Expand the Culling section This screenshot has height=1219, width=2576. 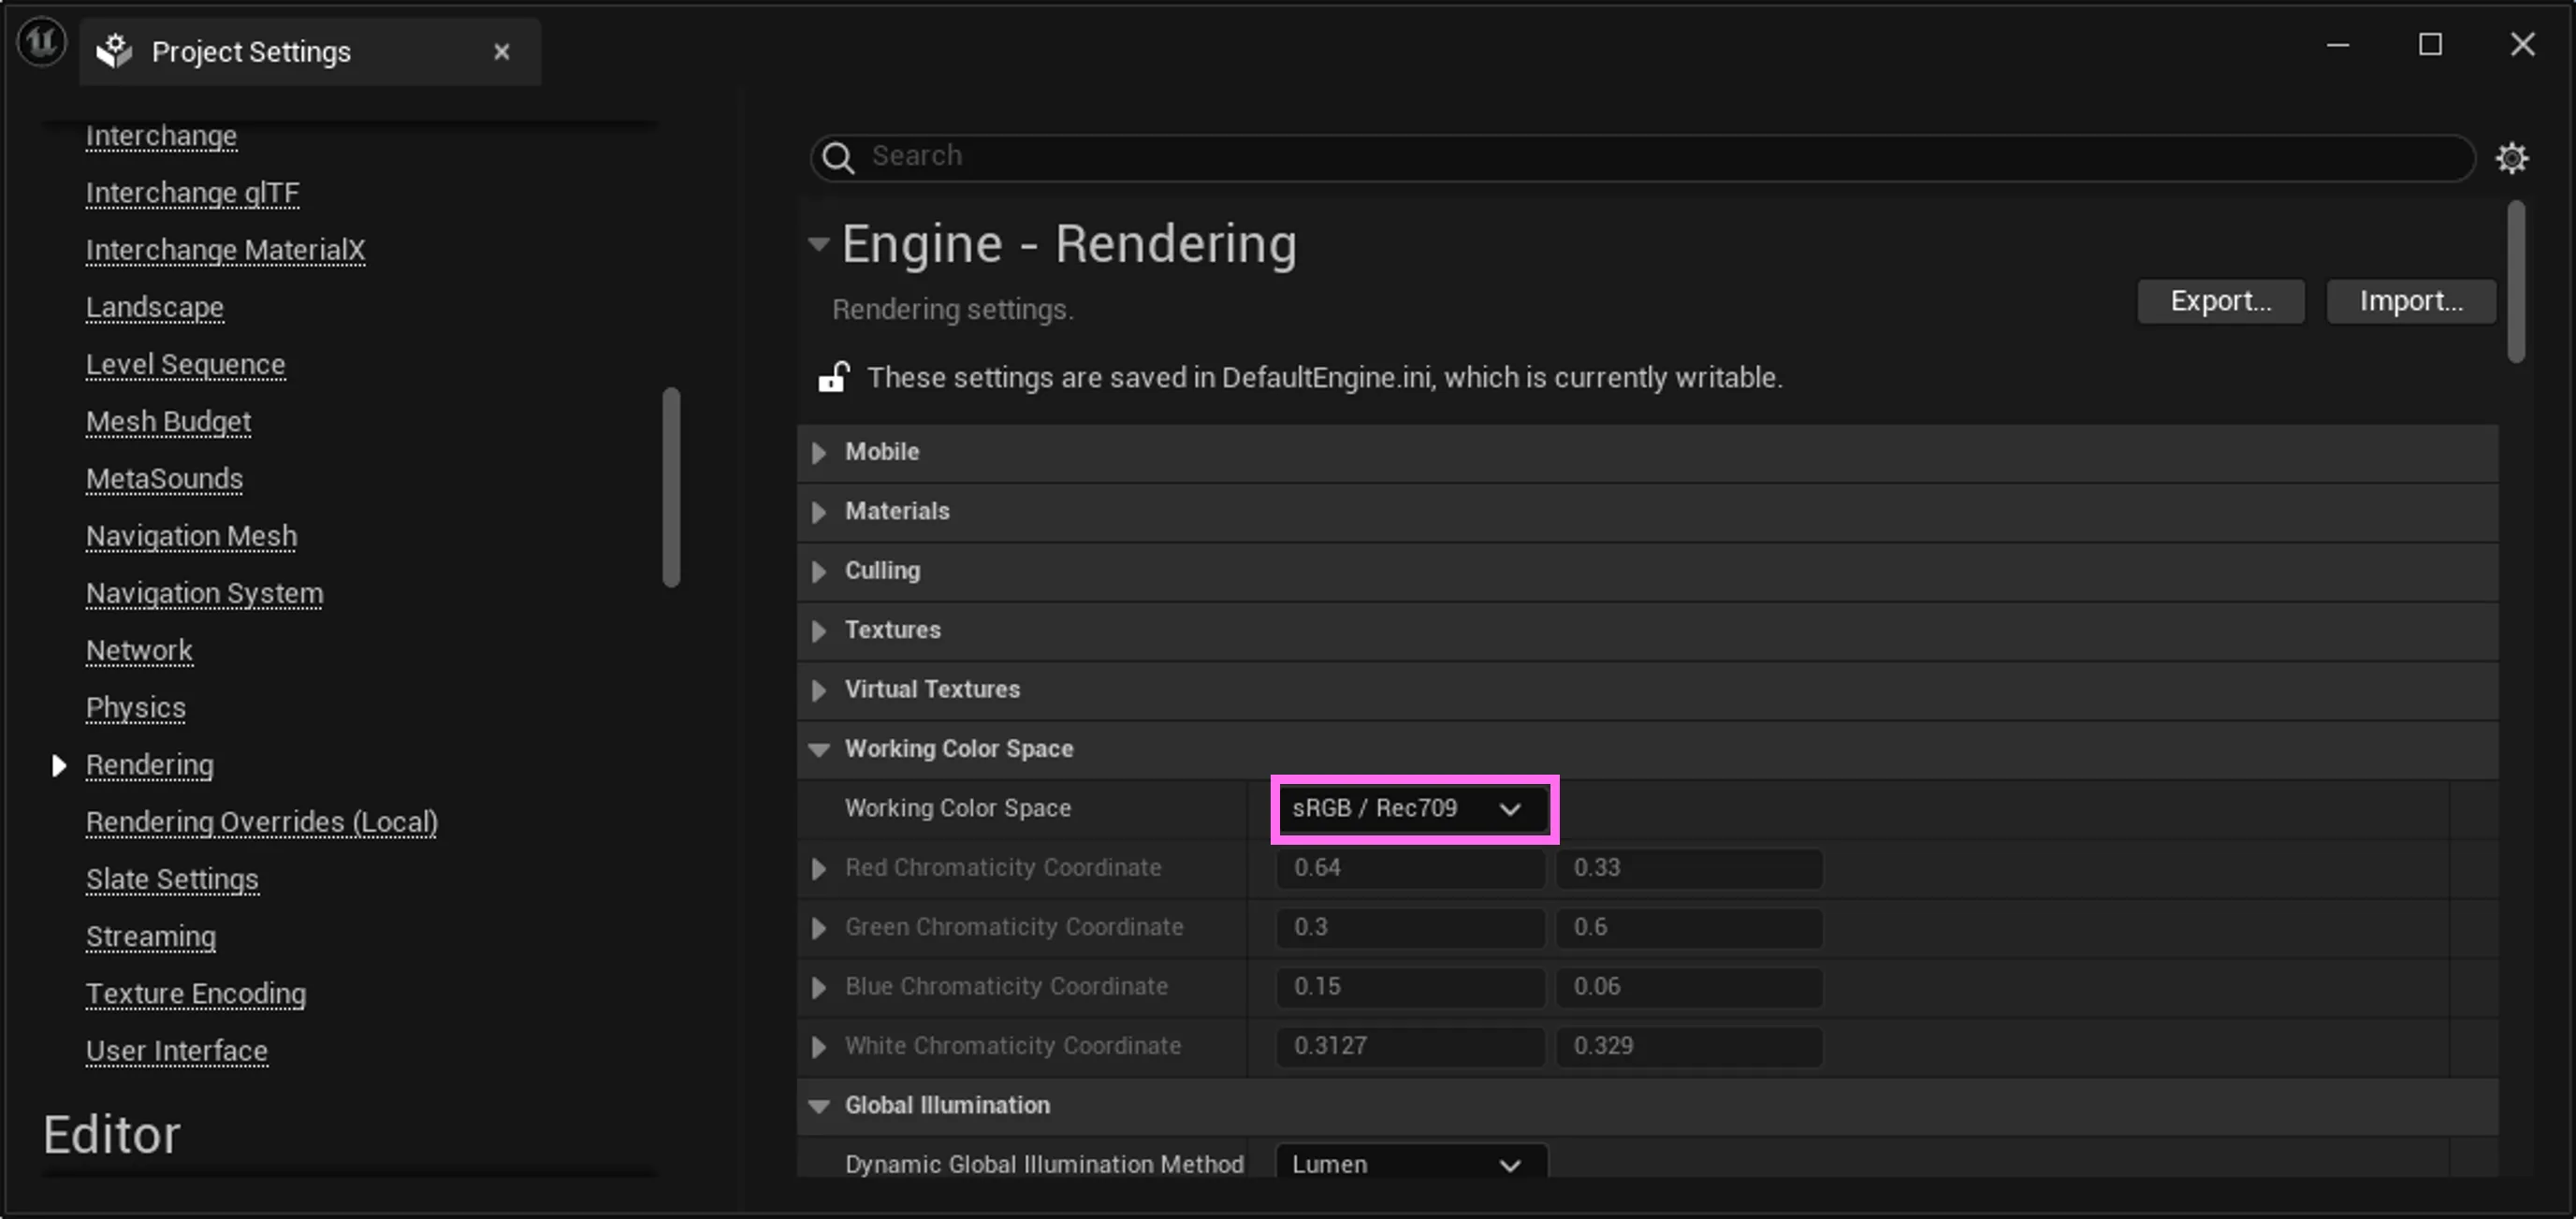coord(820,570)
